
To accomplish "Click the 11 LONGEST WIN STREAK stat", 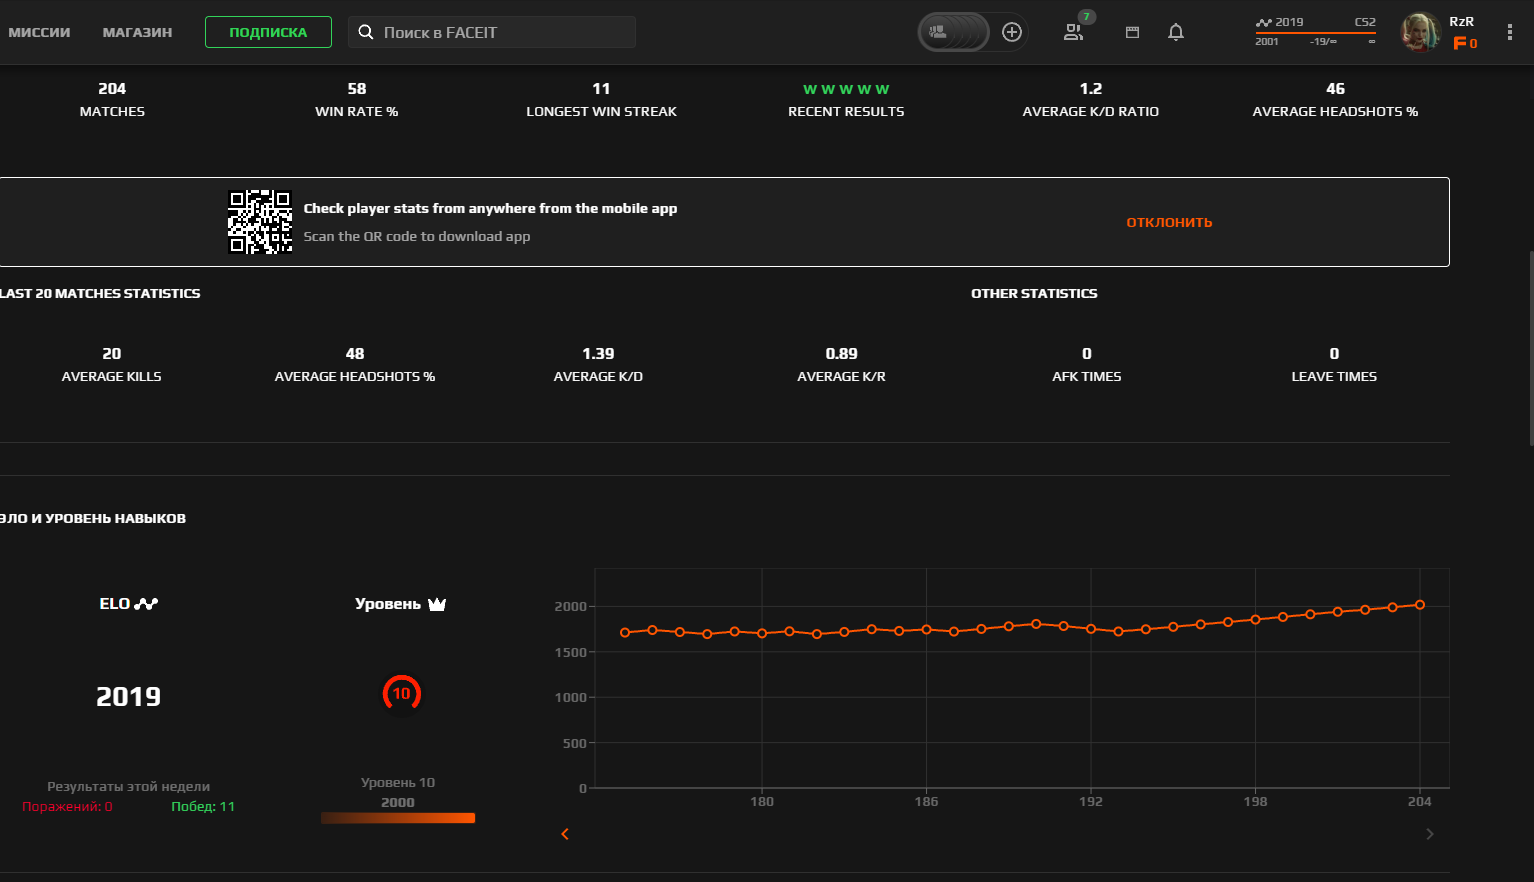I will coord(601,99).
